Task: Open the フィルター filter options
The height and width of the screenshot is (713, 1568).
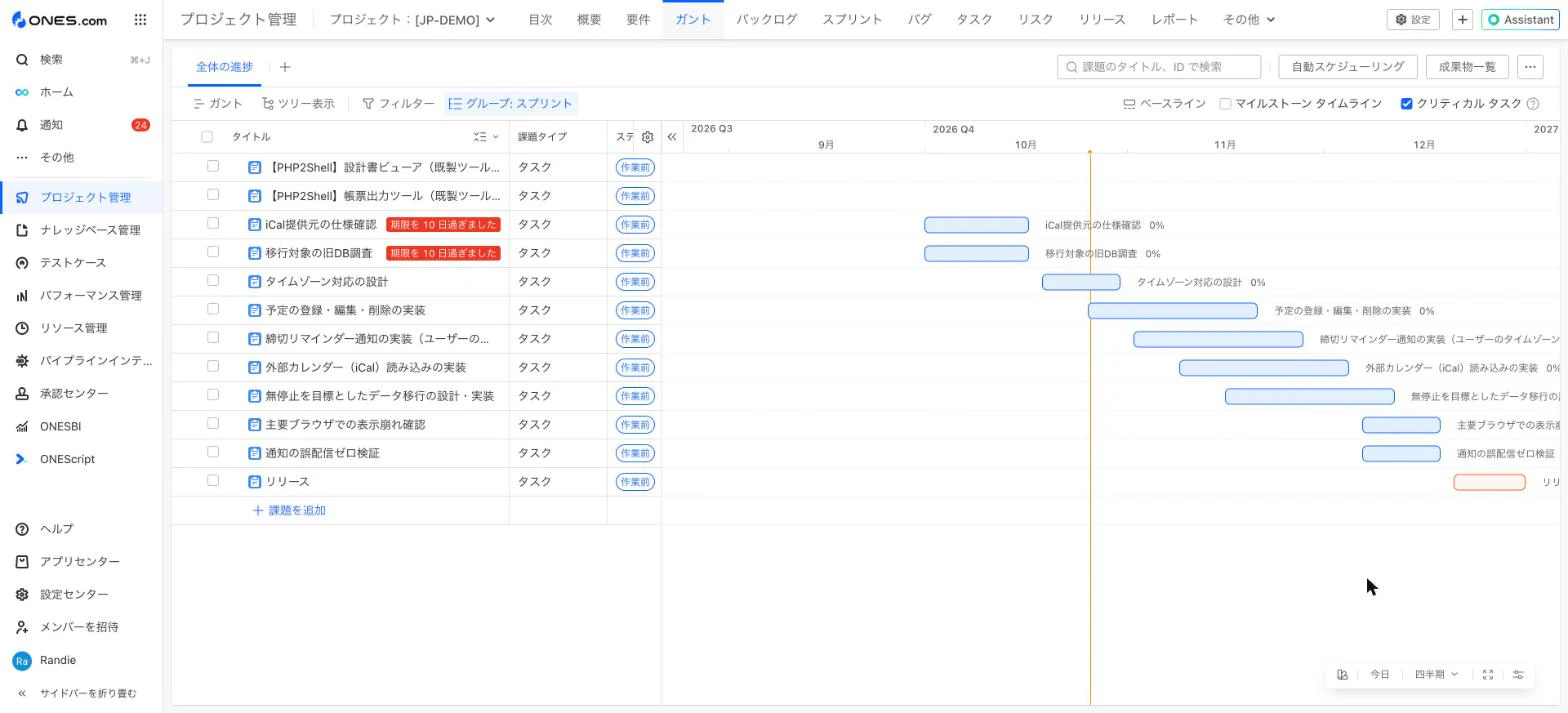Action: tap(398, 104)
